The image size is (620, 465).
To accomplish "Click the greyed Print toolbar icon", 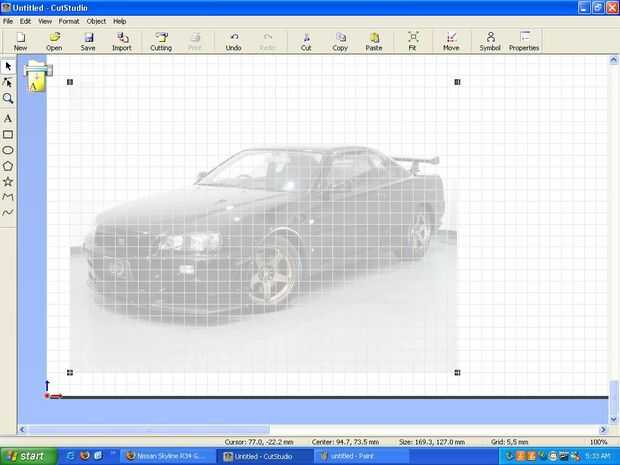I will tap(195, 41).
